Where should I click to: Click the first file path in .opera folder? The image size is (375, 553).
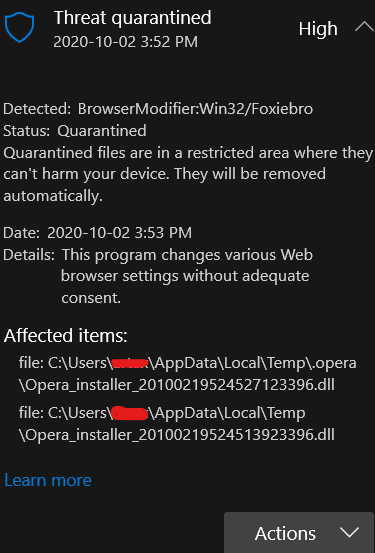pyautogui.click(x=188, y=373)
